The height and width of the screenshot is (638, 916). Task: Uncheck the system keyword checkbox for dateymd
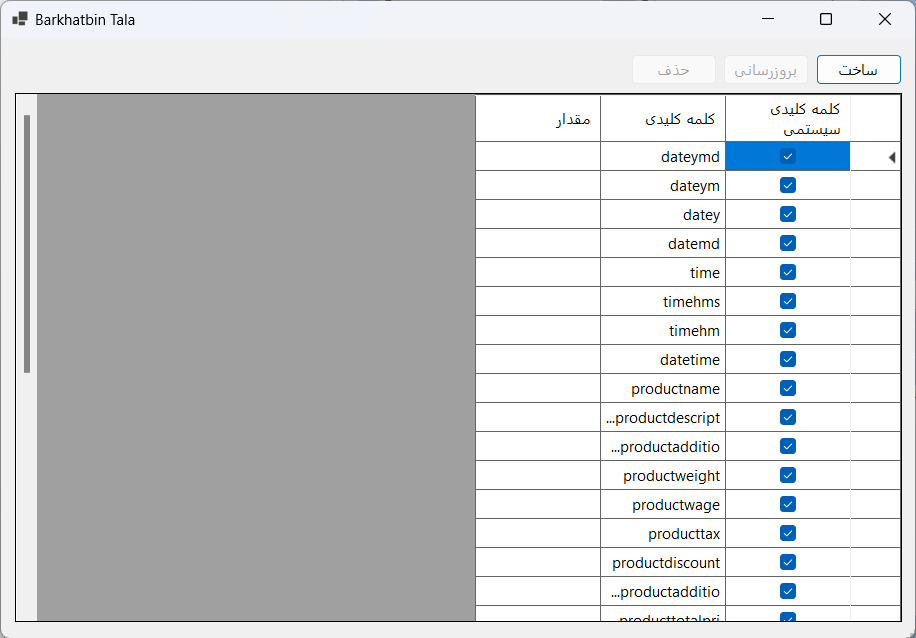tap(787, 157)
